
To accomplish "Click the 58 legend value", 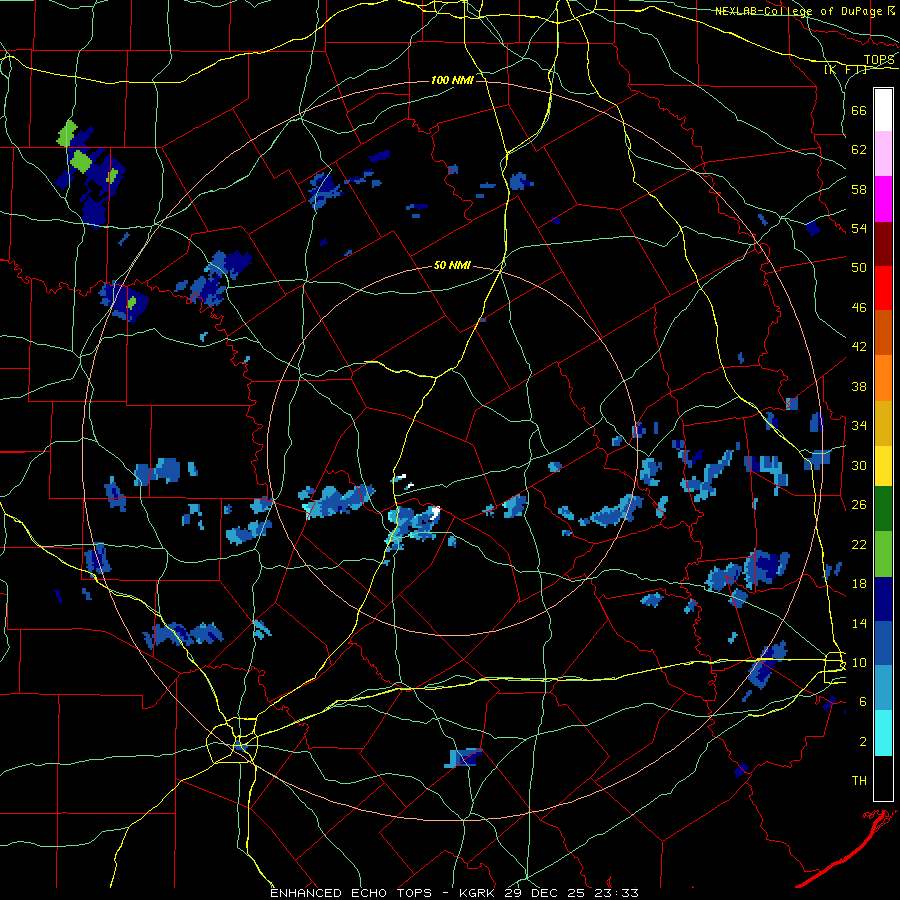I will click(x=859, y=189).
